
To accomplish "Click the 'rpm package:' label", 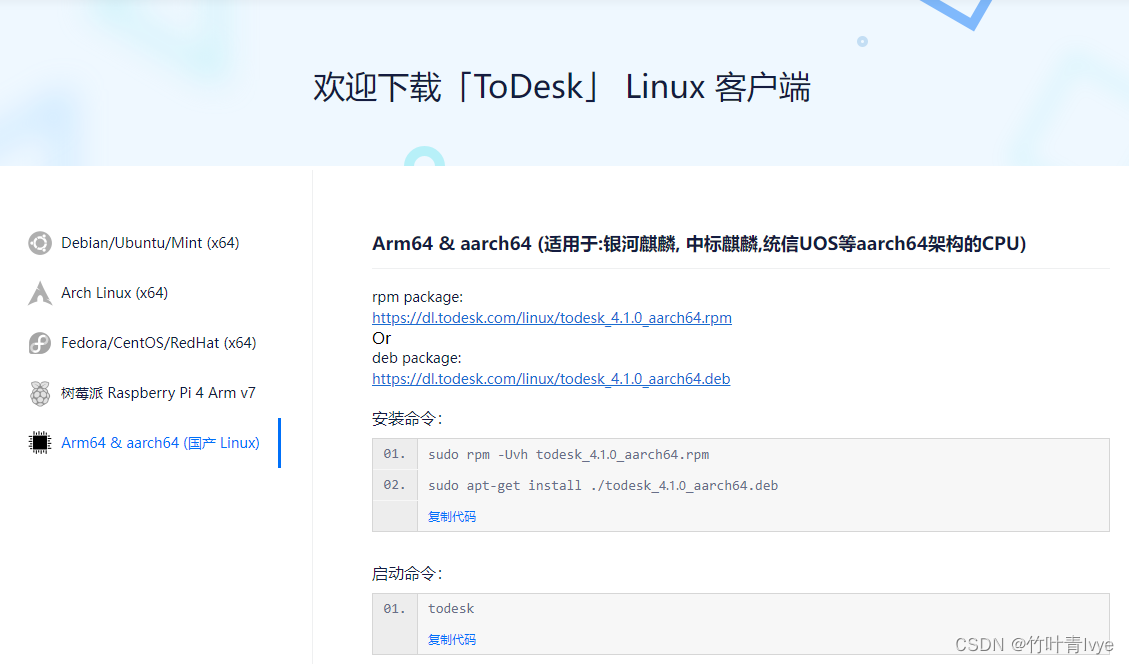I will pos(418,297).
